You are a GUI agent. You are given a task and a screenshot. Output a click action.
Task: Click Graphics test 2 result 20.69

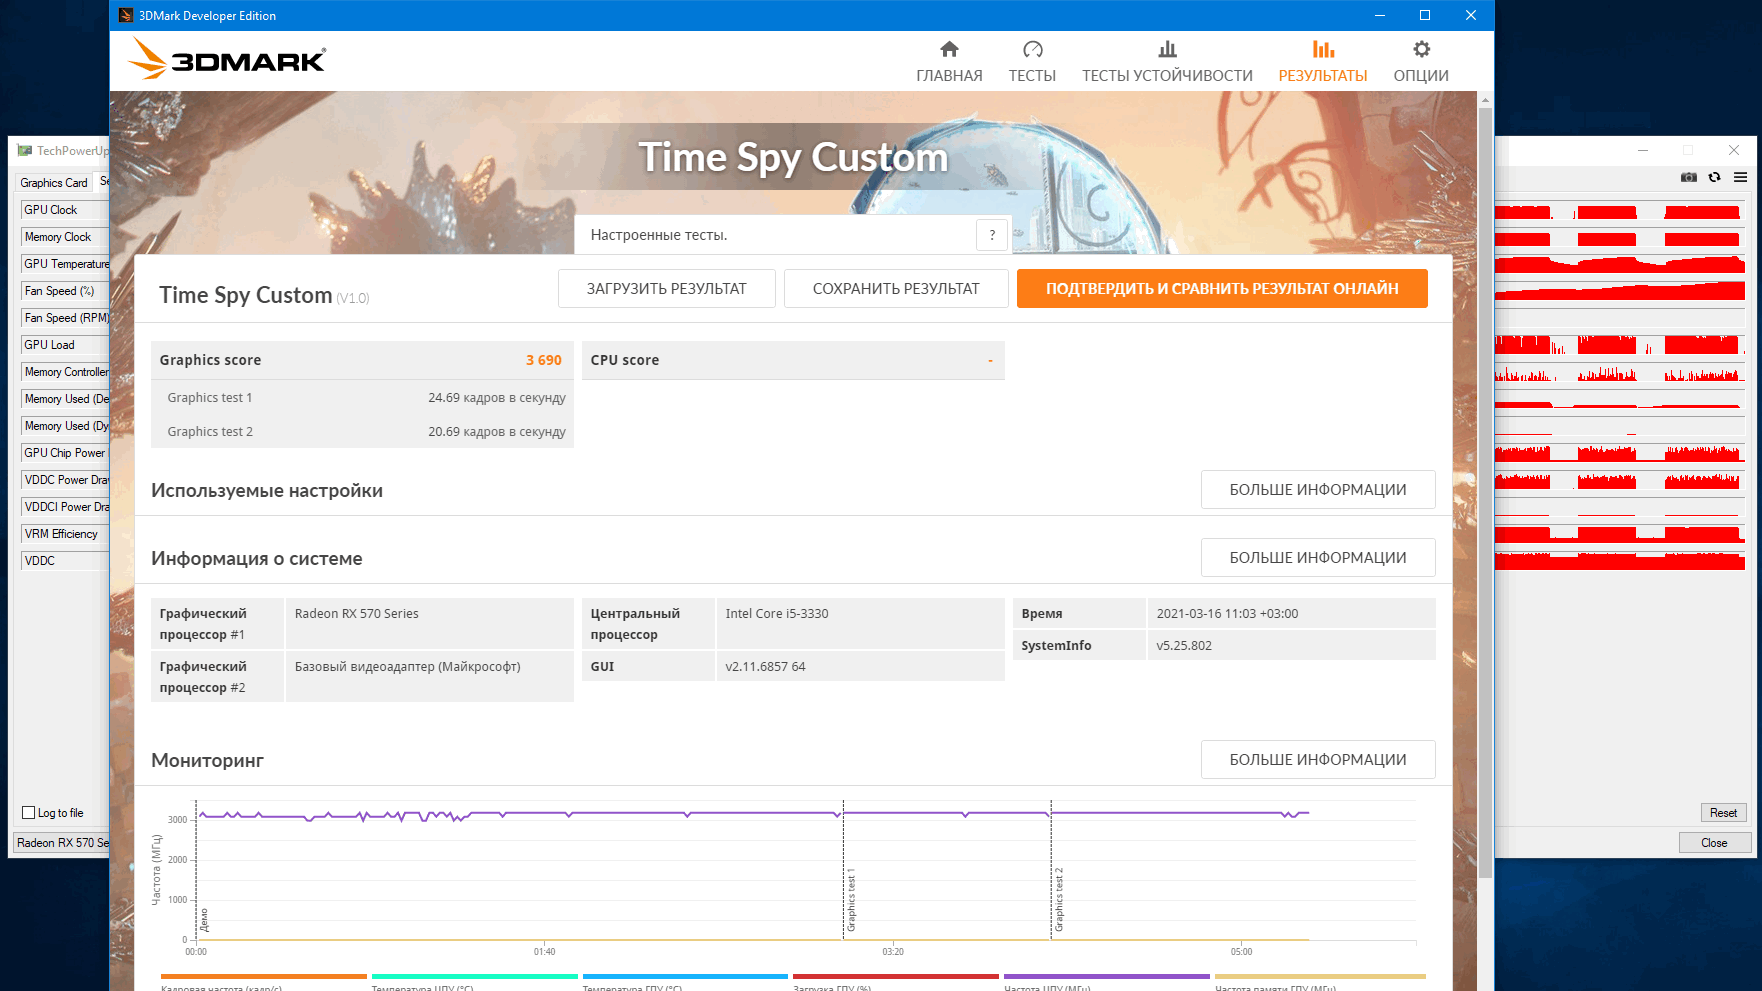(497, 432)
